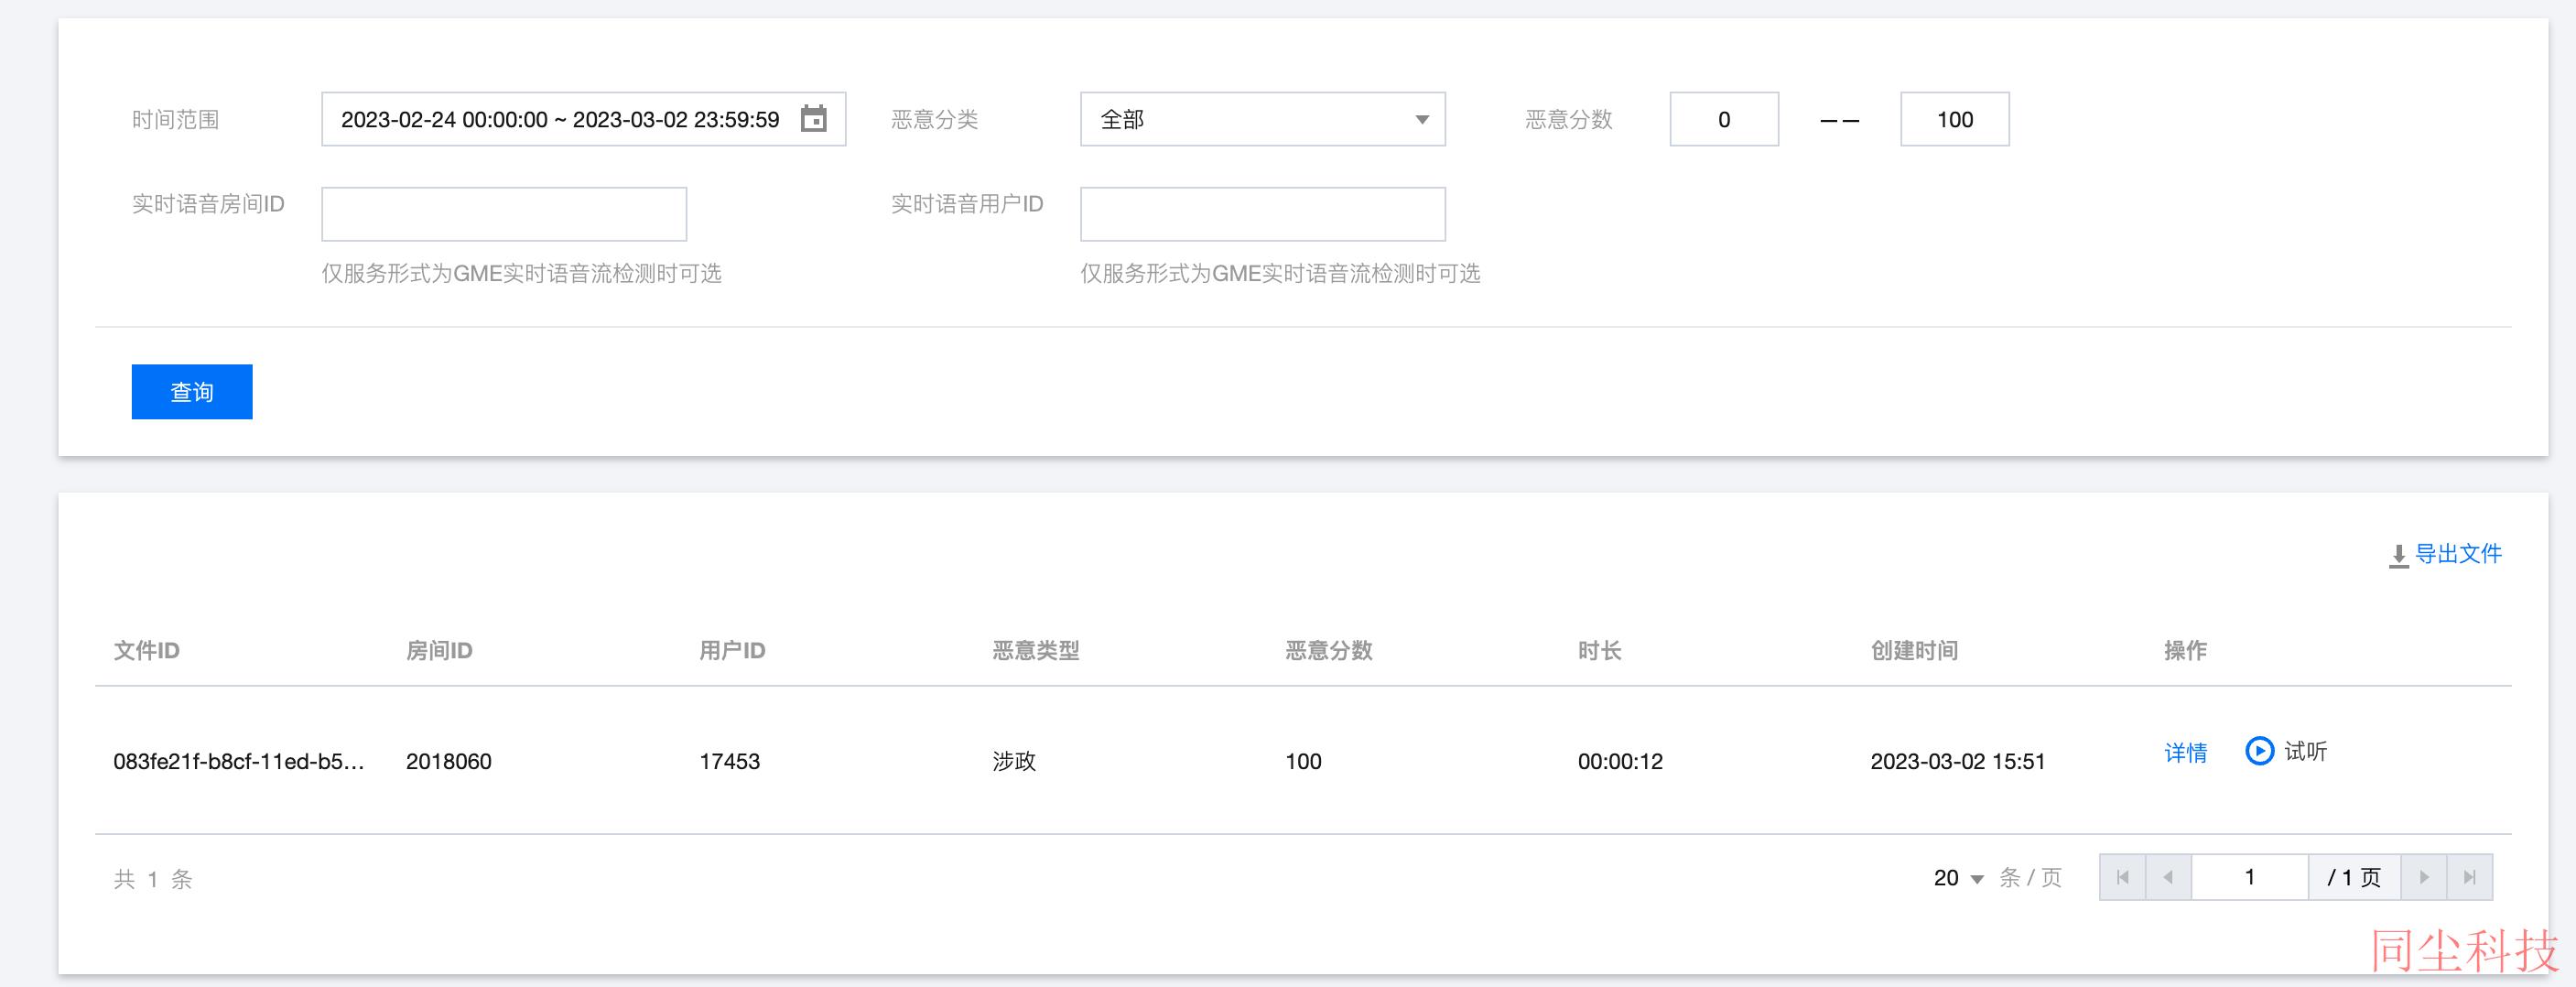Click room ID cell 2018060
The height and width of the screenshot is (987, 2576).
(449, 761)
